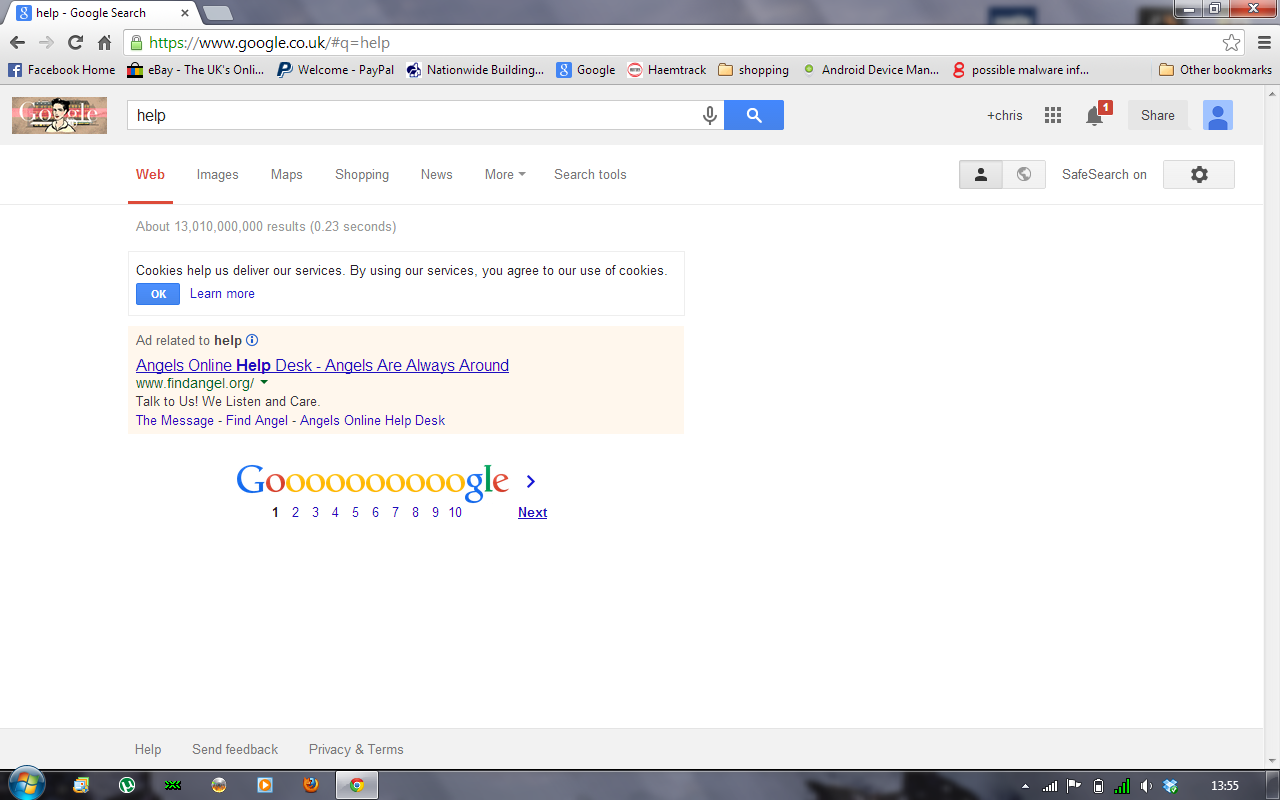Click the Share button
The width and height of the screenshot is (1280, 800).
coord(1158,115)
